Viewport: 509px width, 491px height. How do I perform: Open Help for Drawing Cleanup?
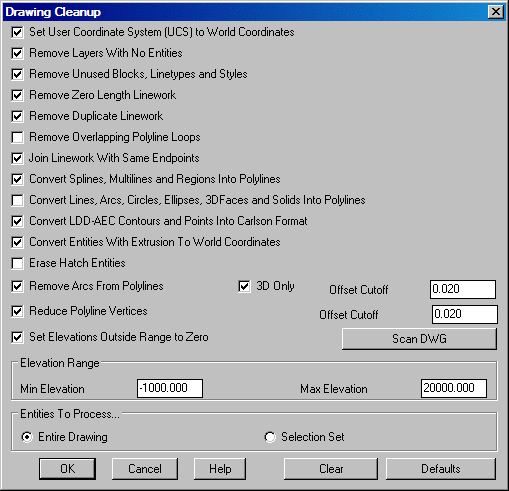pyautogui.click(x=220, y=469)
